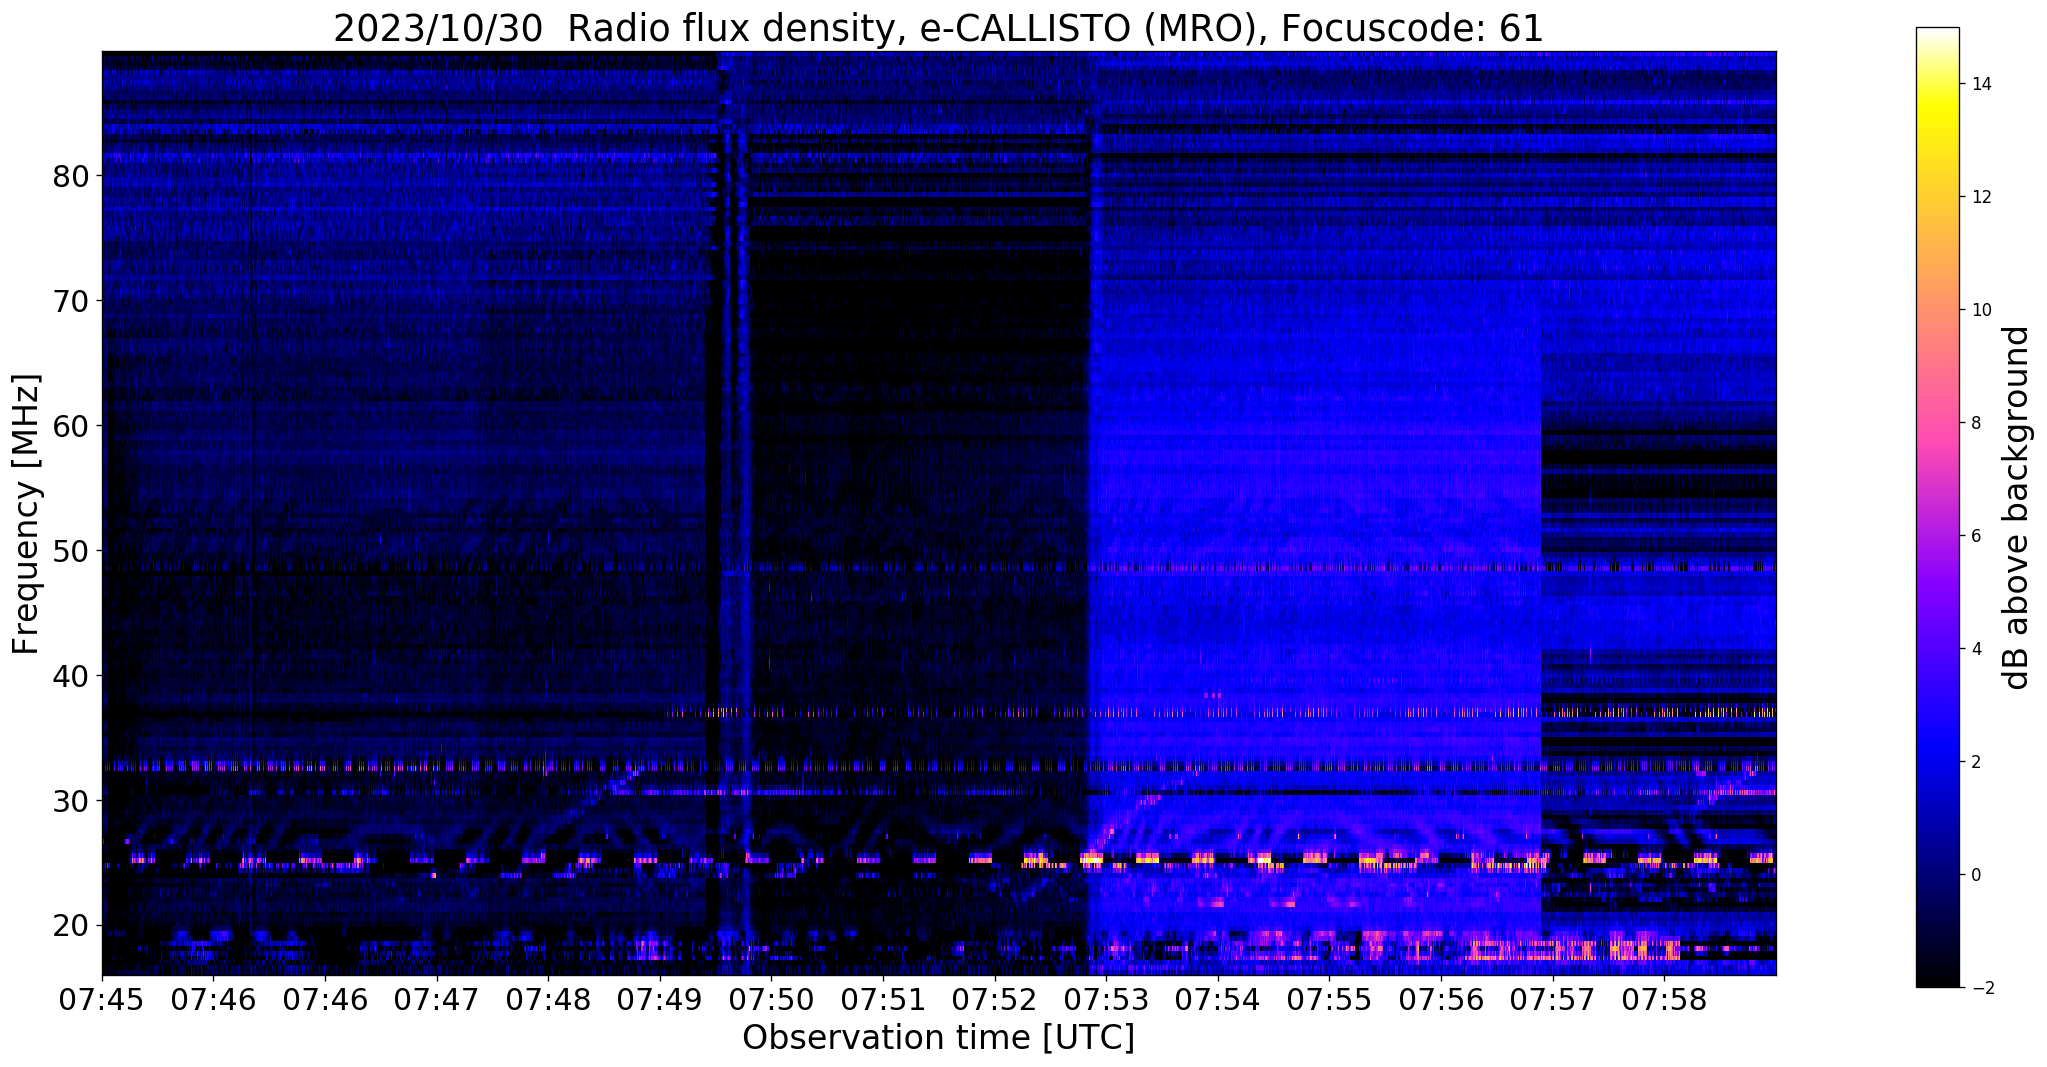Click the 70 MHz frequency tick label
The height and width of the screenshot is (1067, 2047).
pos(70,301)
